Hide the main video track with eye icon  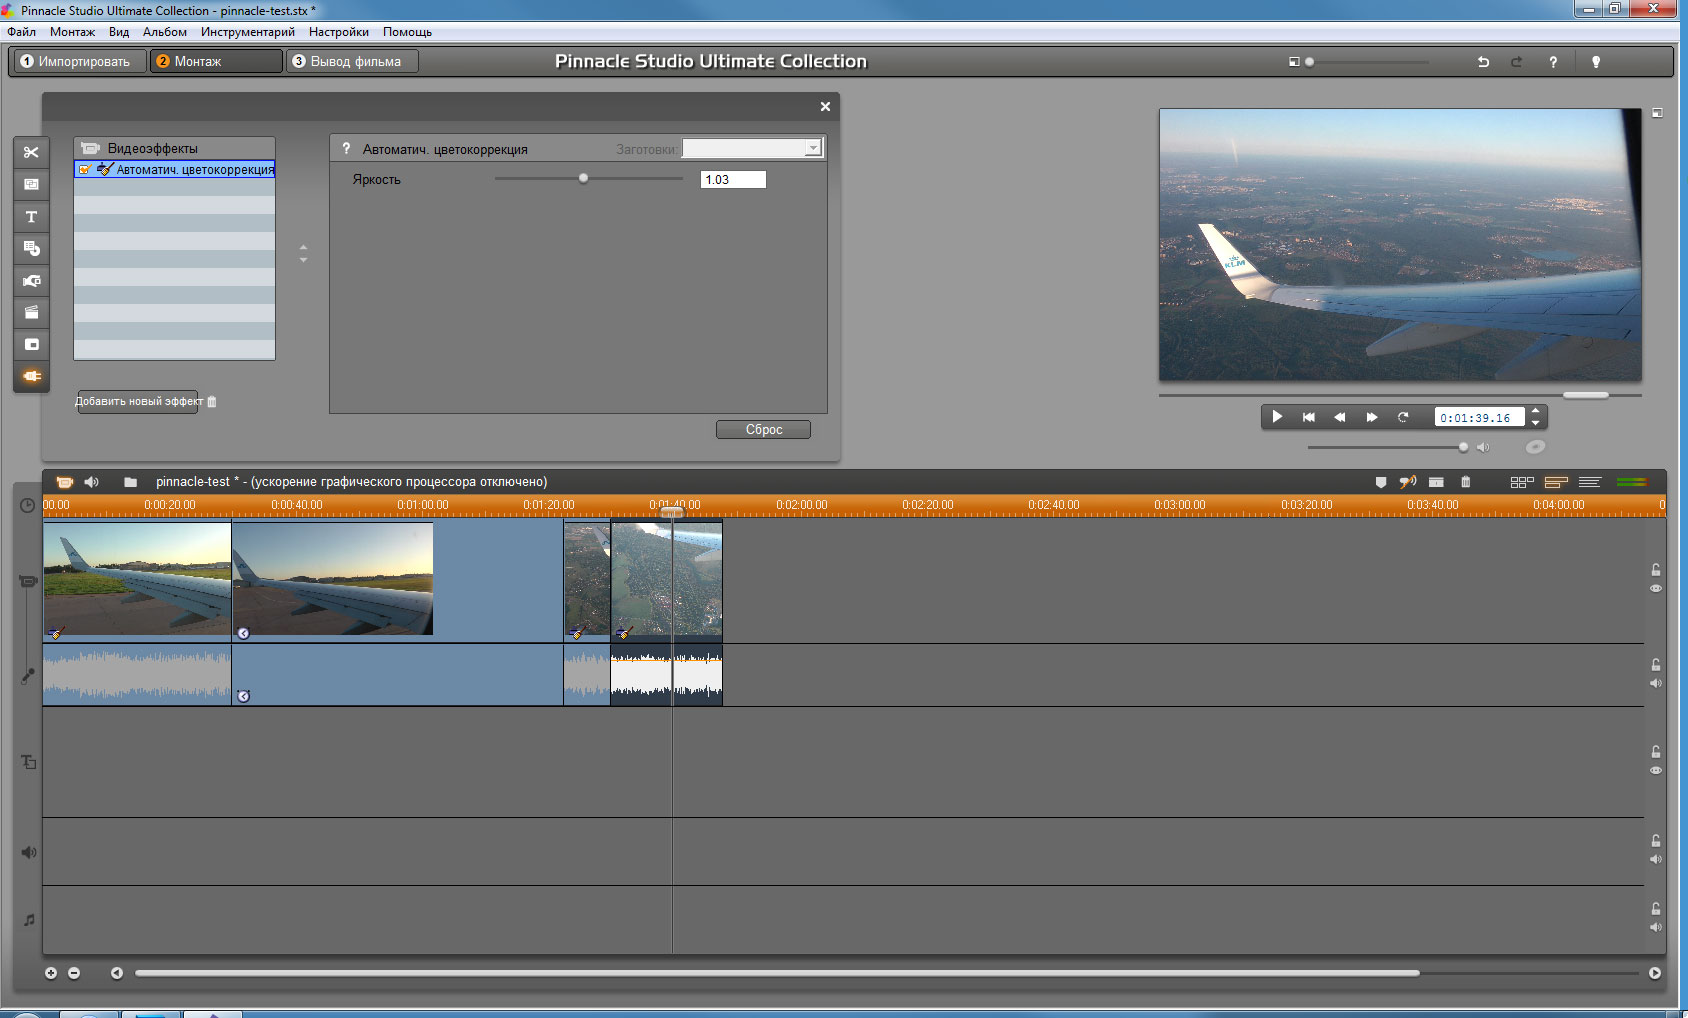coord(1656,589)
